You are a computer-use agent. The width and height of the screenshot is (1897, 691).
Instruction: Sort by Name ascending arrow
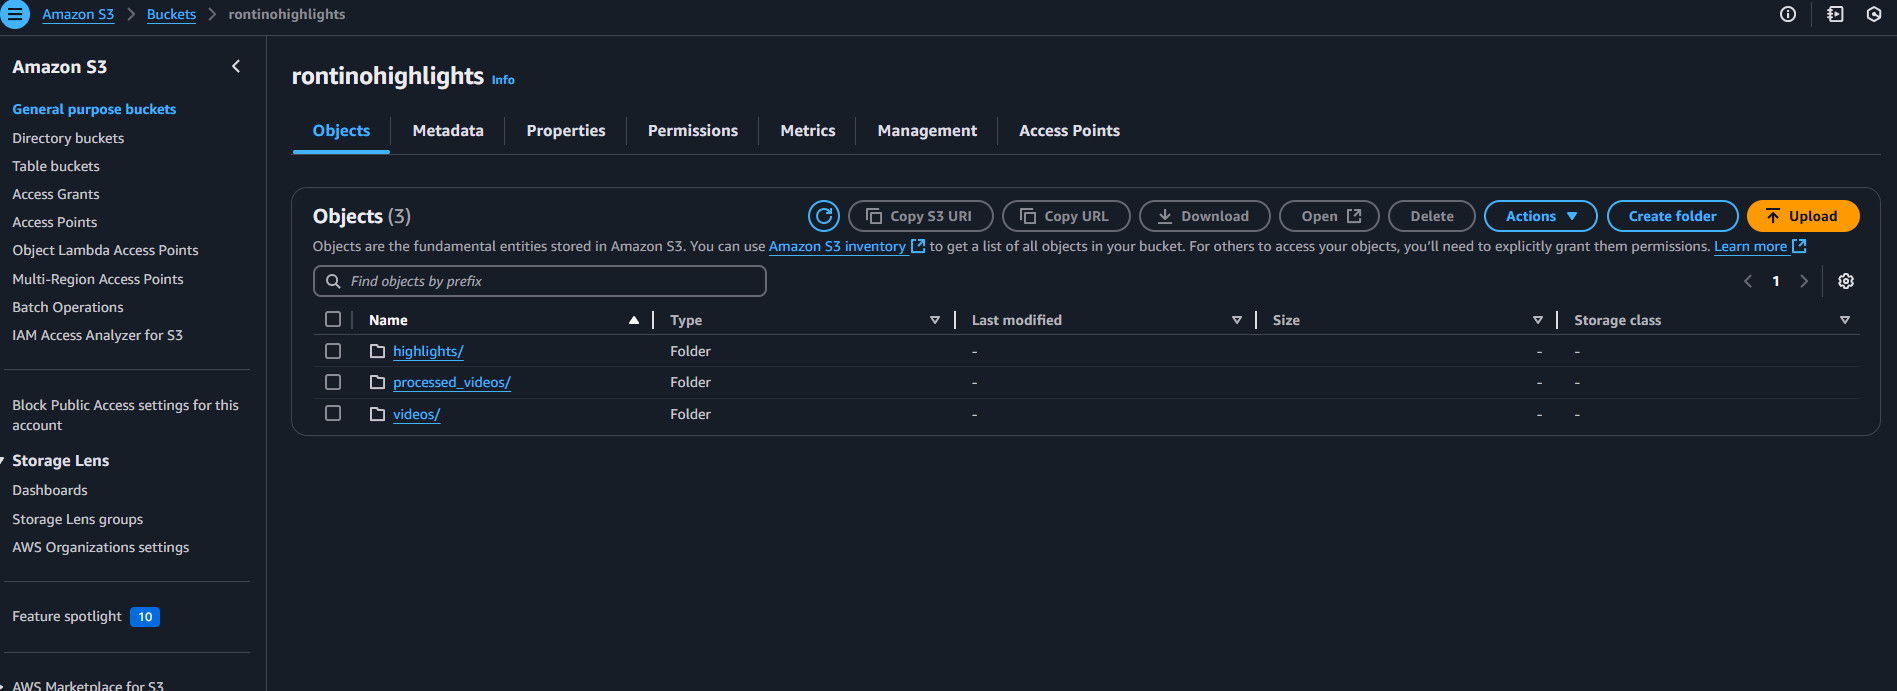click(634, 320)
